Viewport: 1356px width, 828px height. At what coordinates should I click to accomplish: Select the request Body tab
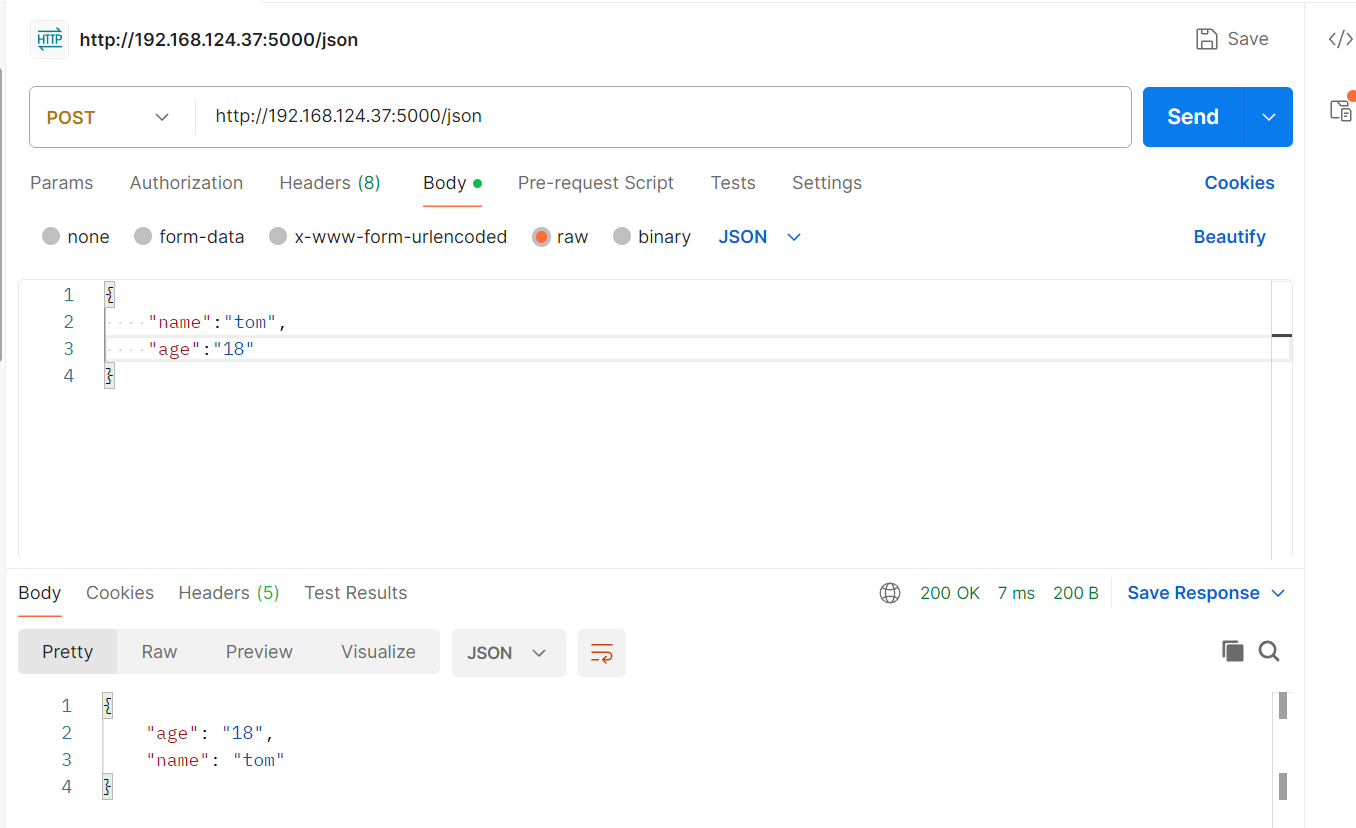[x=452, y=183]
